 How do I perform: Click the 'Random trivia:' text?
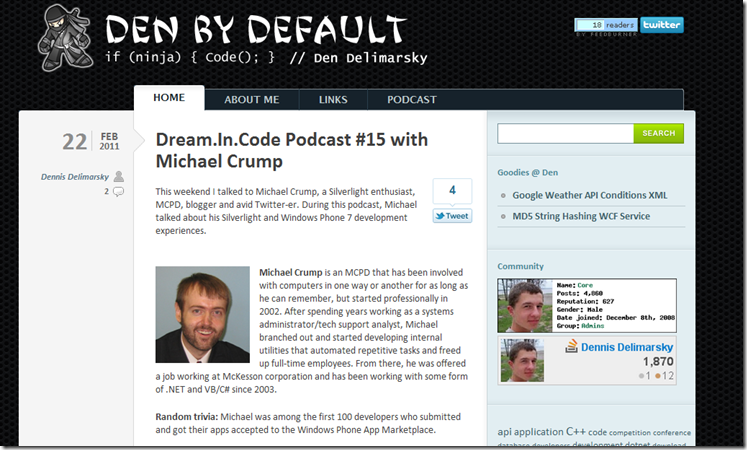coord(187,417)
